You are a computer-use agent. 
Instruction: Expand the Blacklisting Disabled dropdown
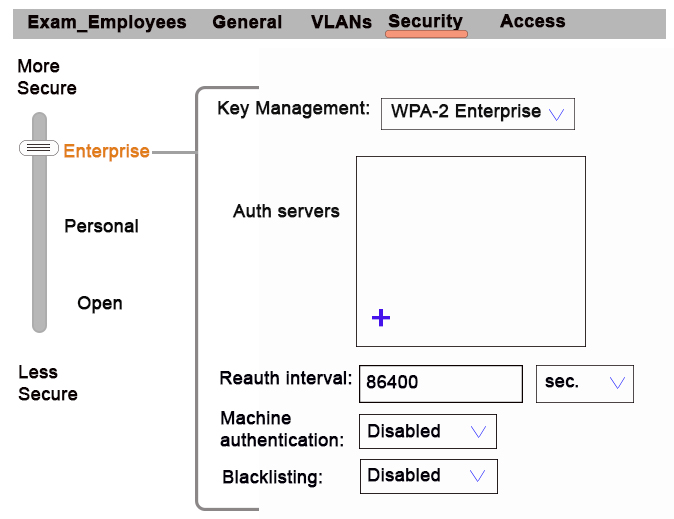click(429, 476)
